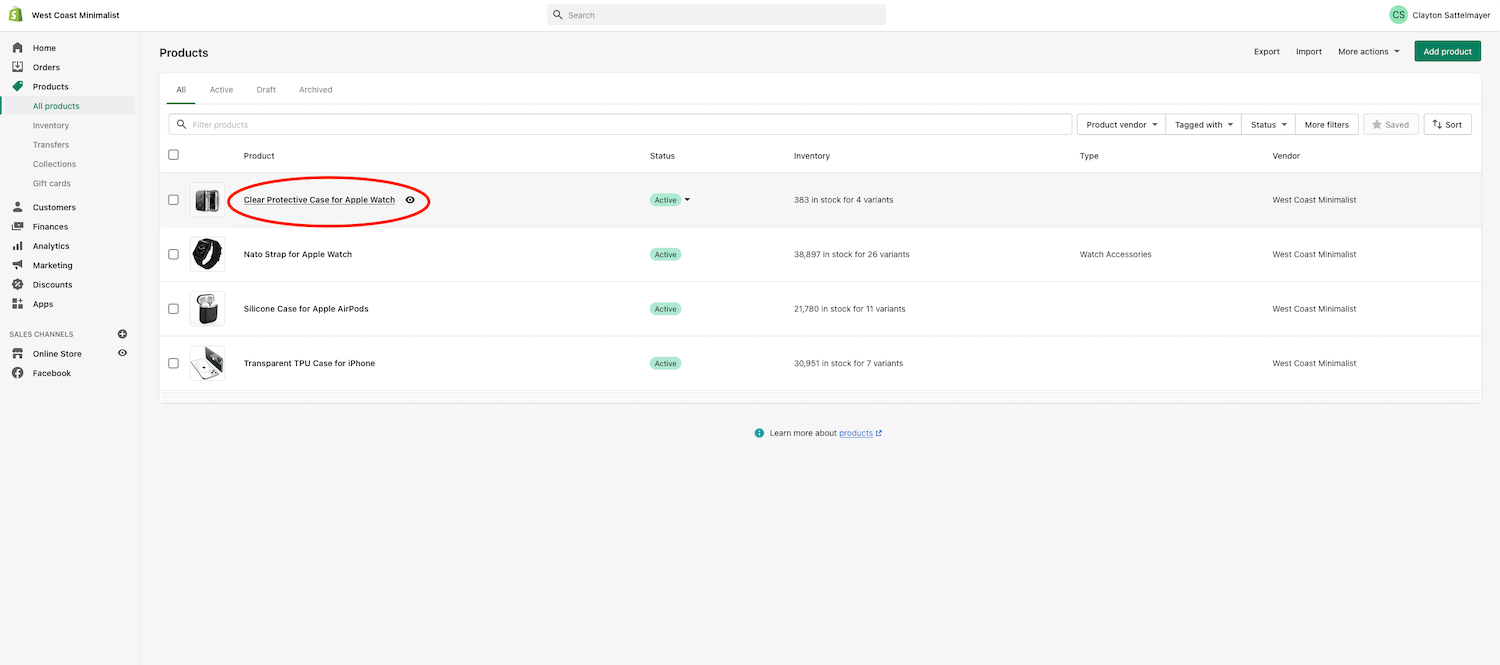The height and width of the screenshot is (665, 1500).
Task: Click Import button
Action: (x=1309, y=51)
